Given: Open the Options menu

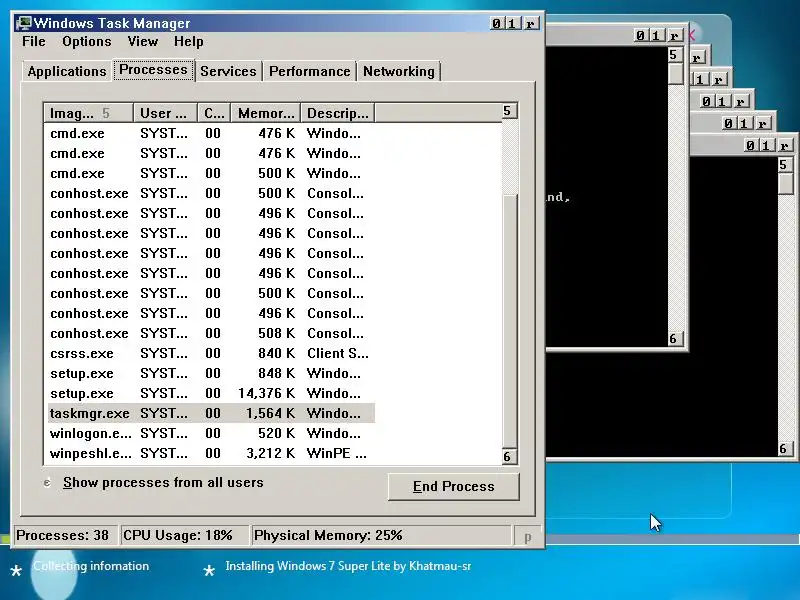Looking at the screenshot, I should coord(87,41).
